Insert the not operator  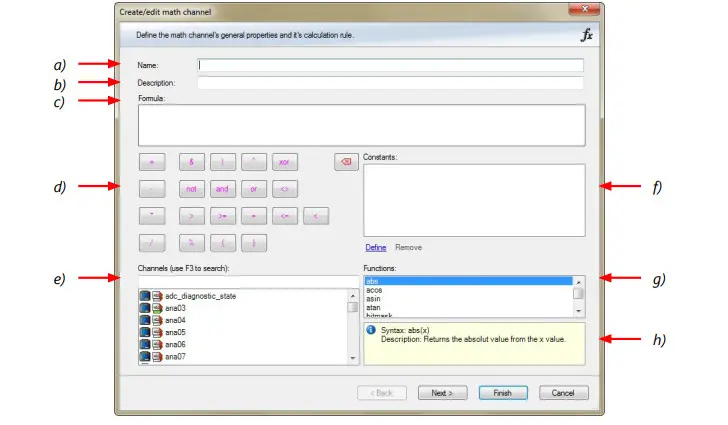tap(191, 189)
